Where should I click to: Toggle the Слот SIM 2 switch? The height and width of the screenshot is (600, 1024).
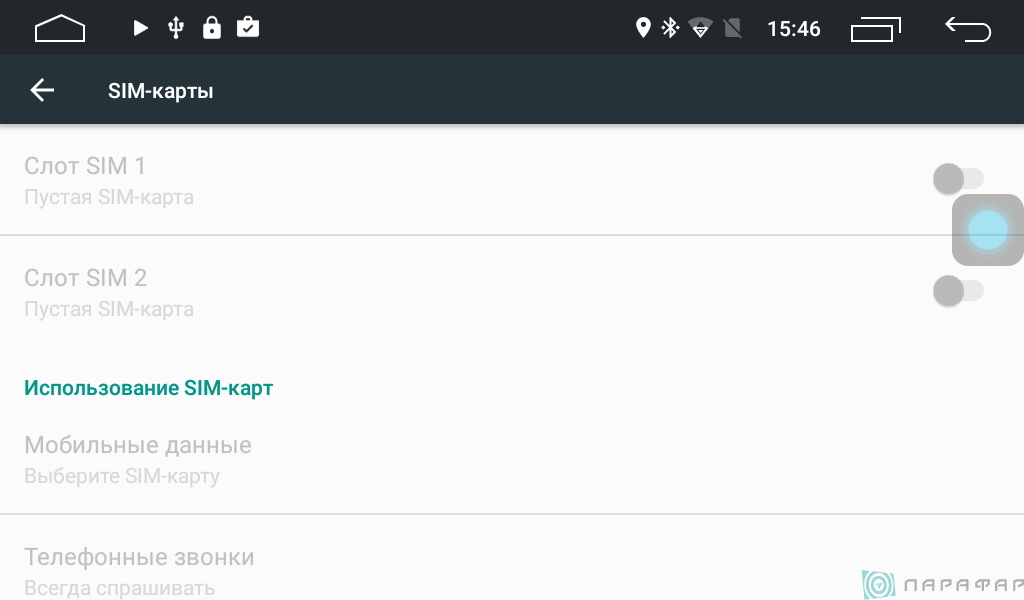[958, 291]
